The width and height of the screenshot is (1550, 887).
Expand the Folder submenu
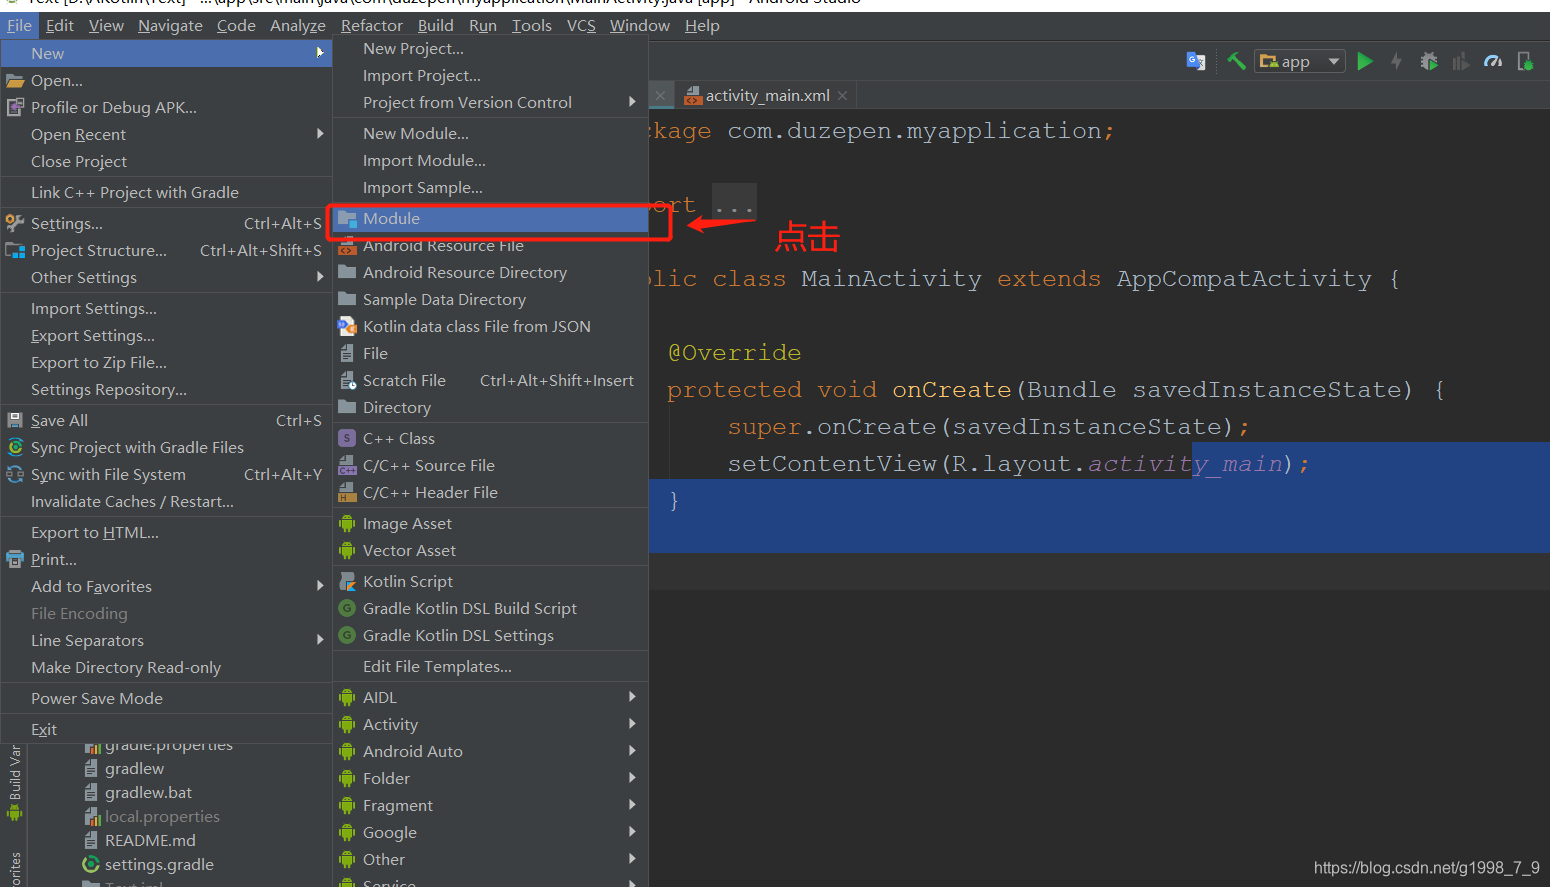pyautogui.click(x=490, y=779)
